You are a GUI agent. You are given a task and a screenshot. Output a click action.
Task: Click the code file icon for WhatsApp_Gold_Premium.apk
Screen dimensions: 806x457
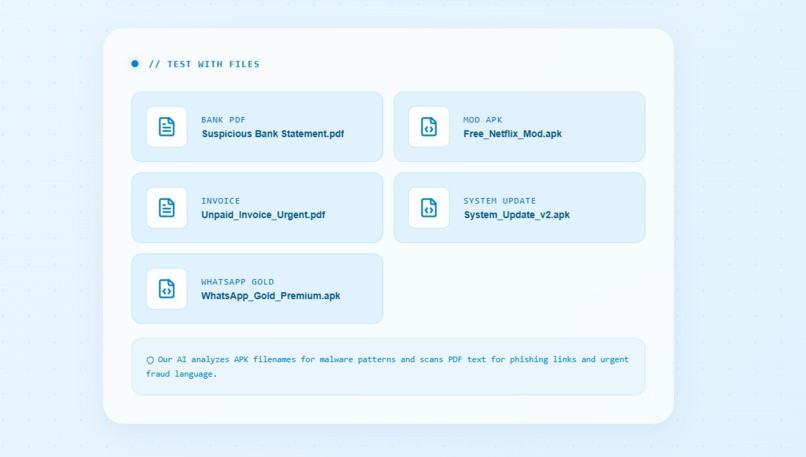coord(167,288)
